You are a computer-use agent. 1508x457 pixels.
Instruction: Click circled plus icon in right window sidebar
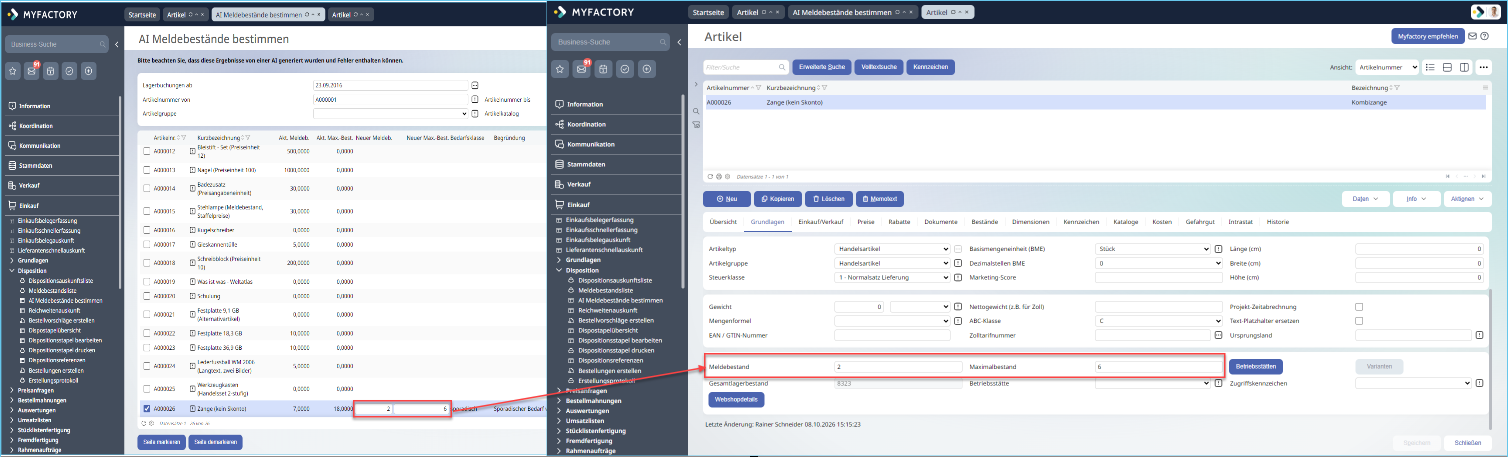point(647,69)
